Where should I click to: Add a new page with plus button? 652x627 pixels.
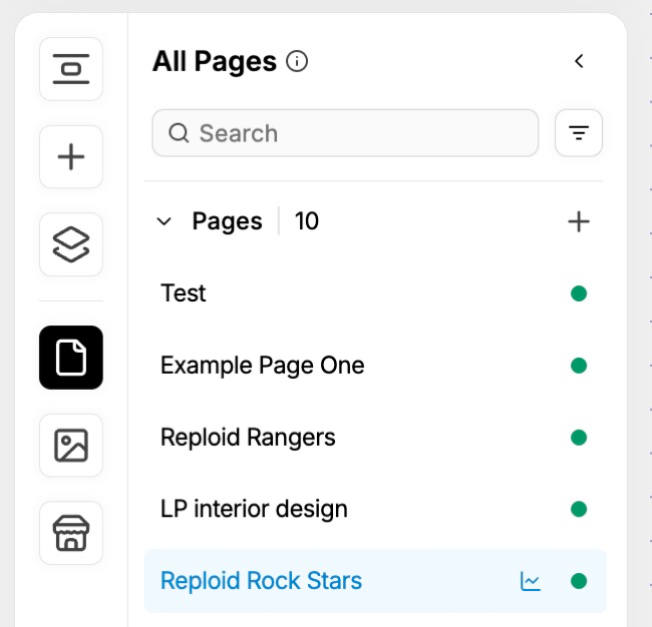tap(578, 222)
